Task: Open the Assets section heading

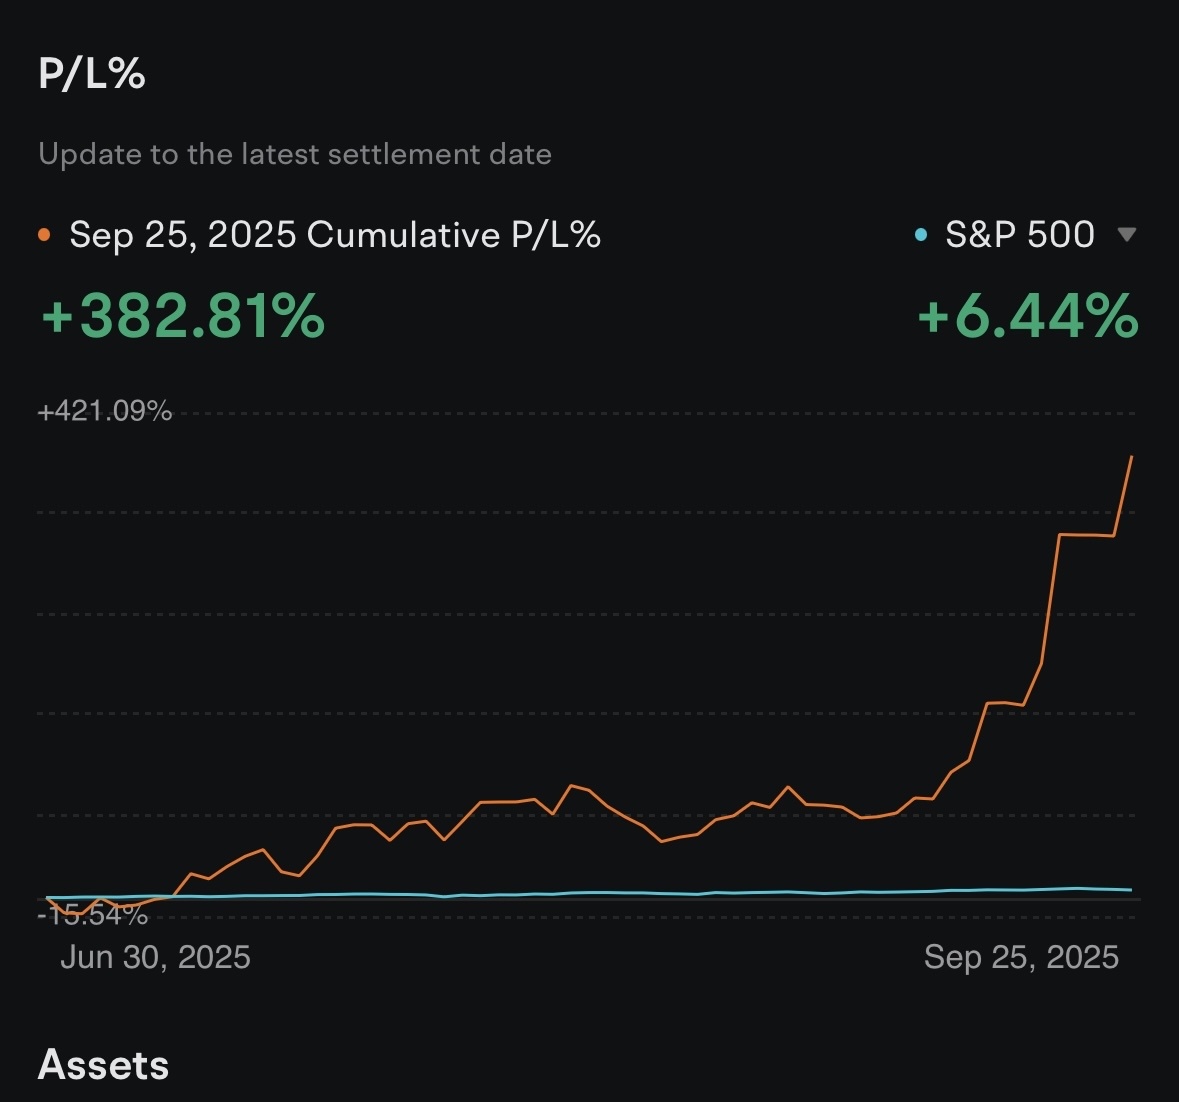Action: (103, 1065)
